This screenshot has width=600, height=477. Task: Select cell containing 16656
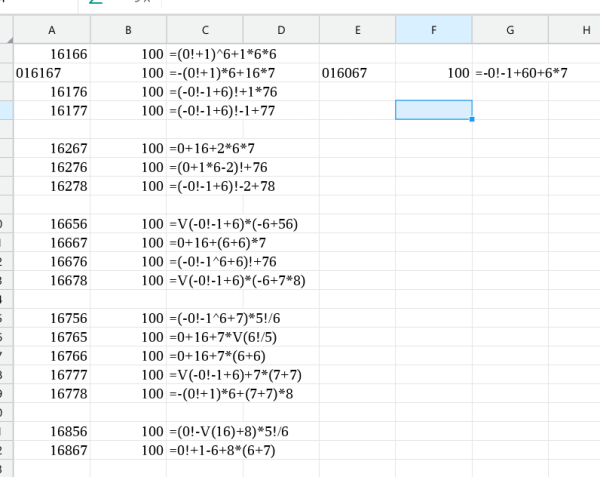tap(52, 224)
